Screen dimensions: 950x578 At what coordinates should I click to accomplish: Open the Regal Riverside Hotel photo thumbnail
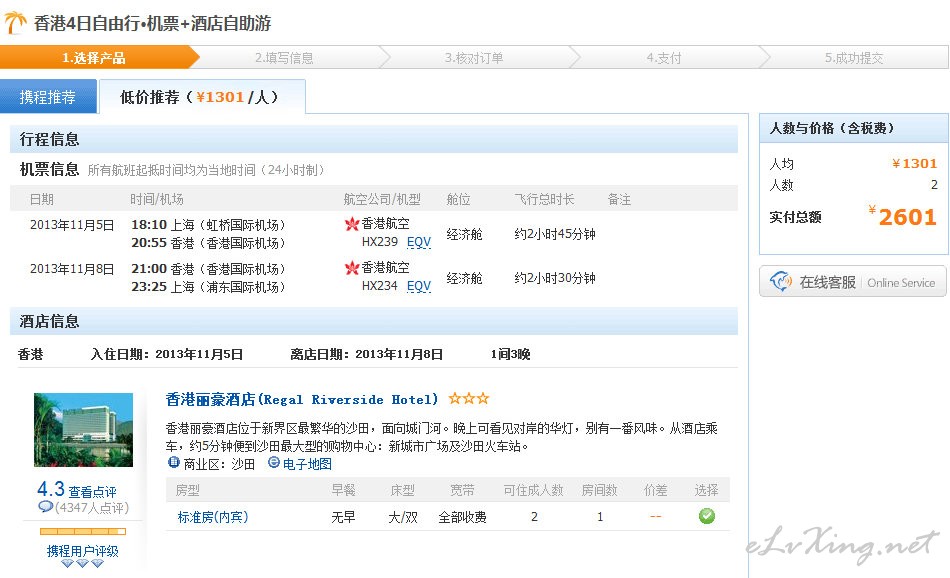[83, 430]
